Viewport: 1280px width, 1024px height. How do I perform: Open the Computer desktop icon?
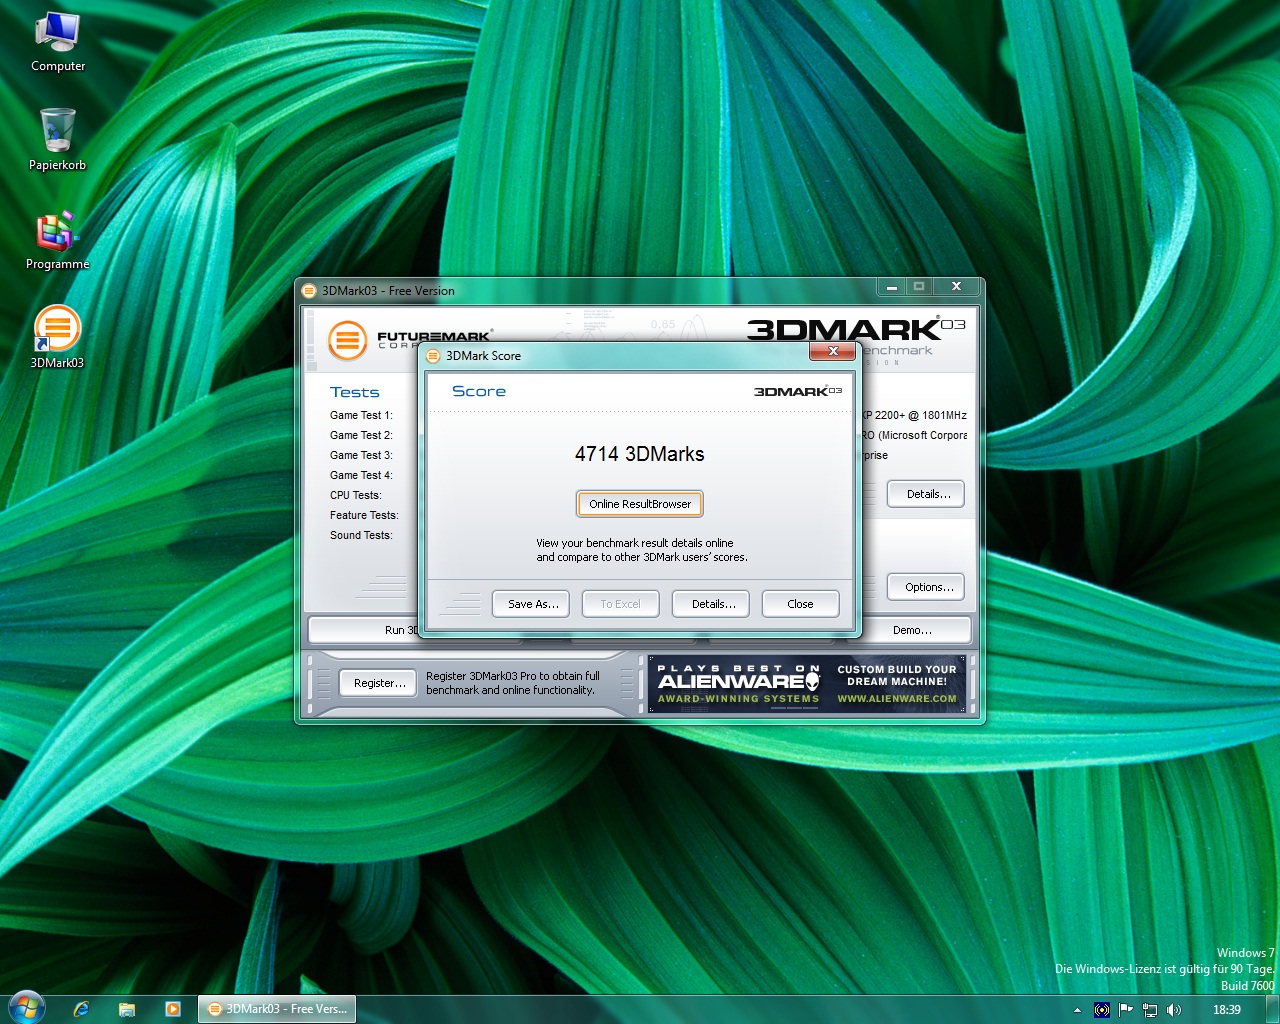pos(57,33)
